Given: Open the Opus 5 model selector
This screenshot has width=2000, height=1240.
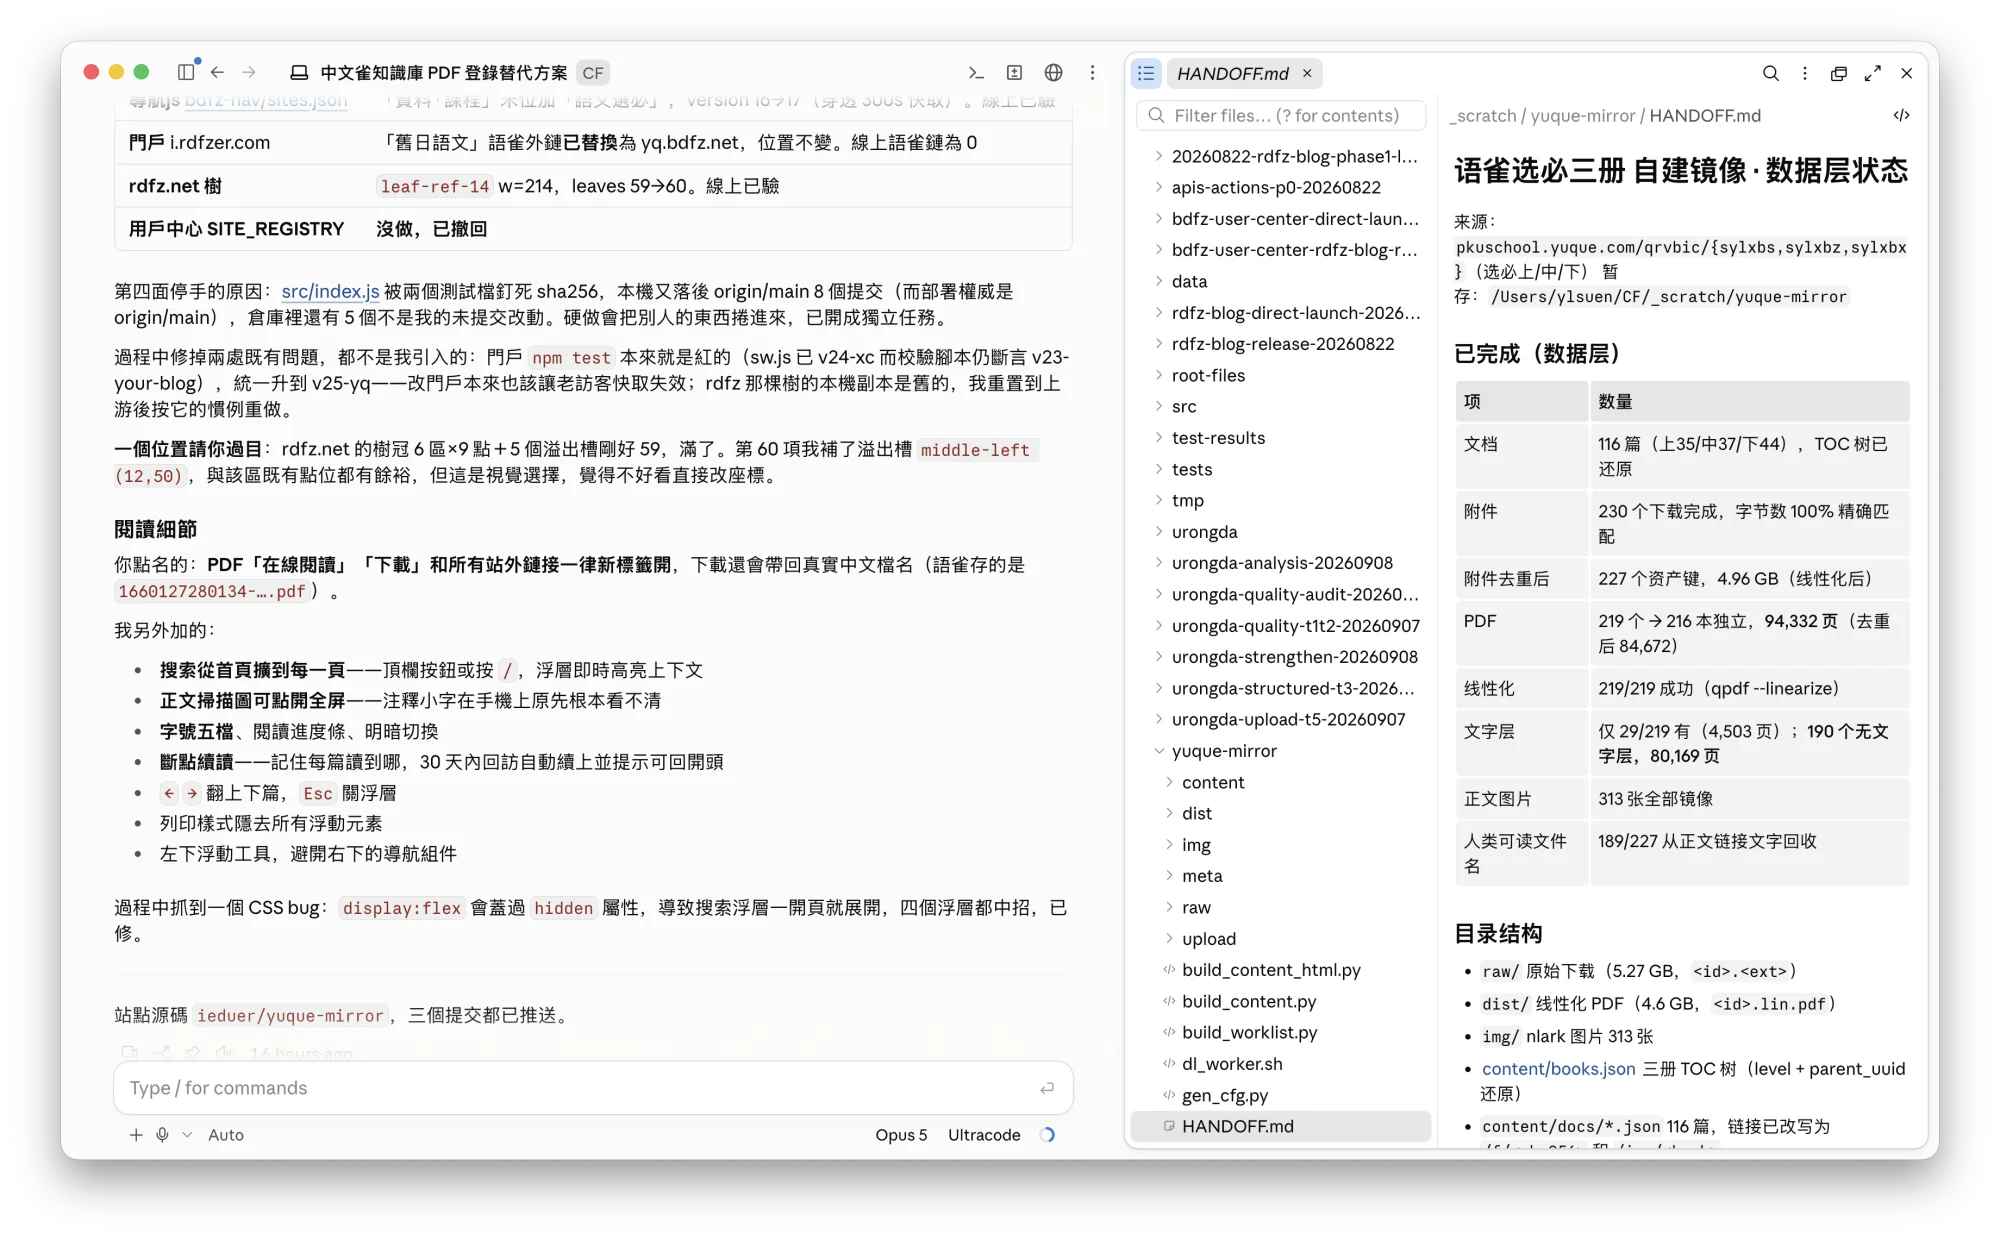Looking at the screenshot, I should click(x=901, y=1135).
